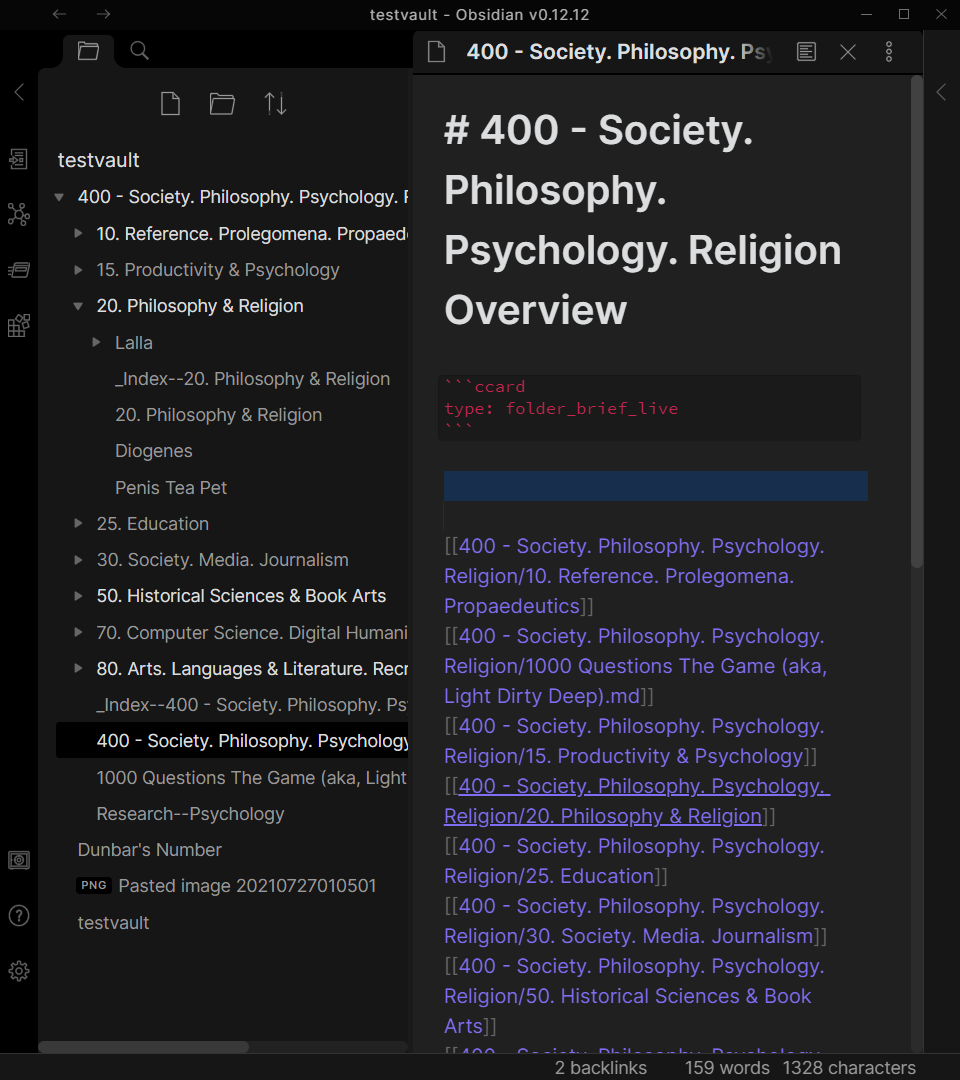Toggle preview mode for this note
This screenshot has height=1080, width=960.
tap(806, 52)
